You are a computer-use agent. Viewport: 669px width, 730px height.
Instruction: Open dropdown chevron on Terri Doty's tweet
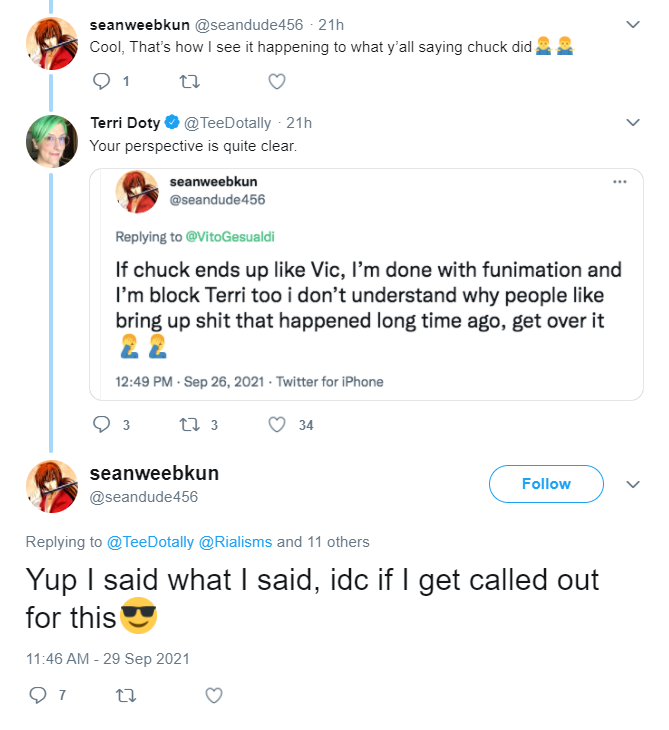(633, 122)
